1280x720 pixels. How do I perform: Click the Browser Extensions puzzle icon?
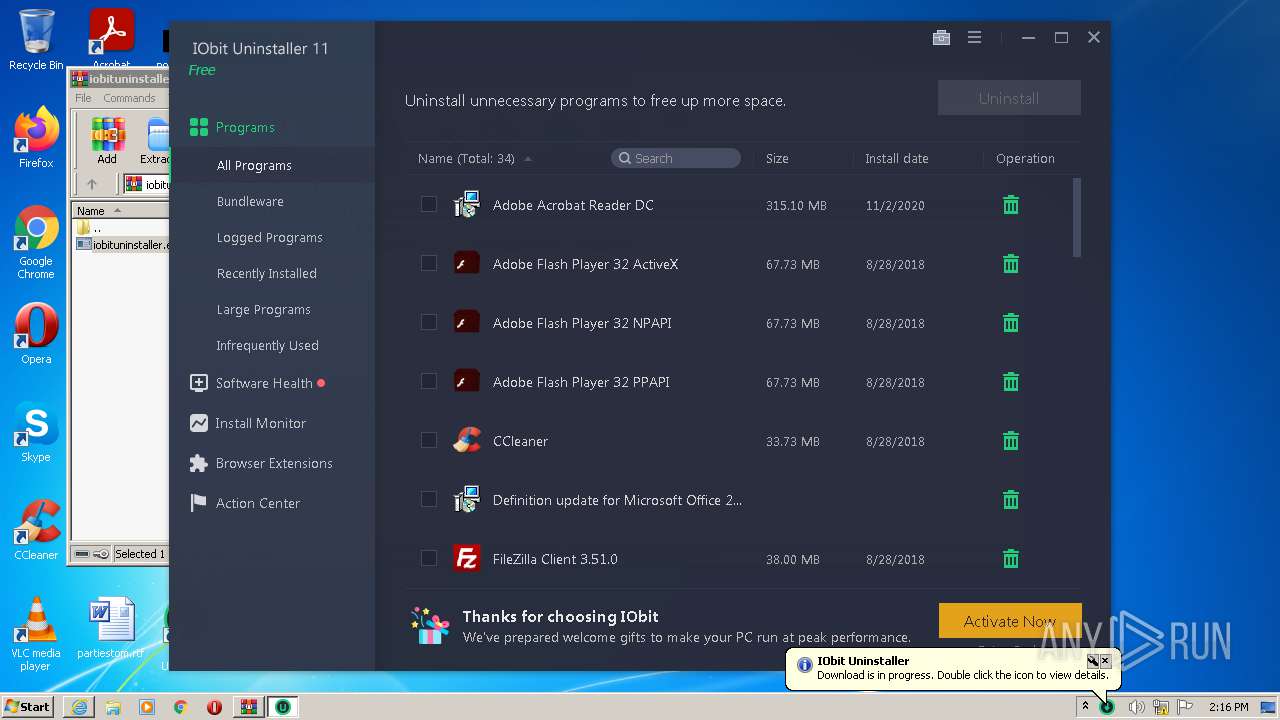[x=198, y=463]
